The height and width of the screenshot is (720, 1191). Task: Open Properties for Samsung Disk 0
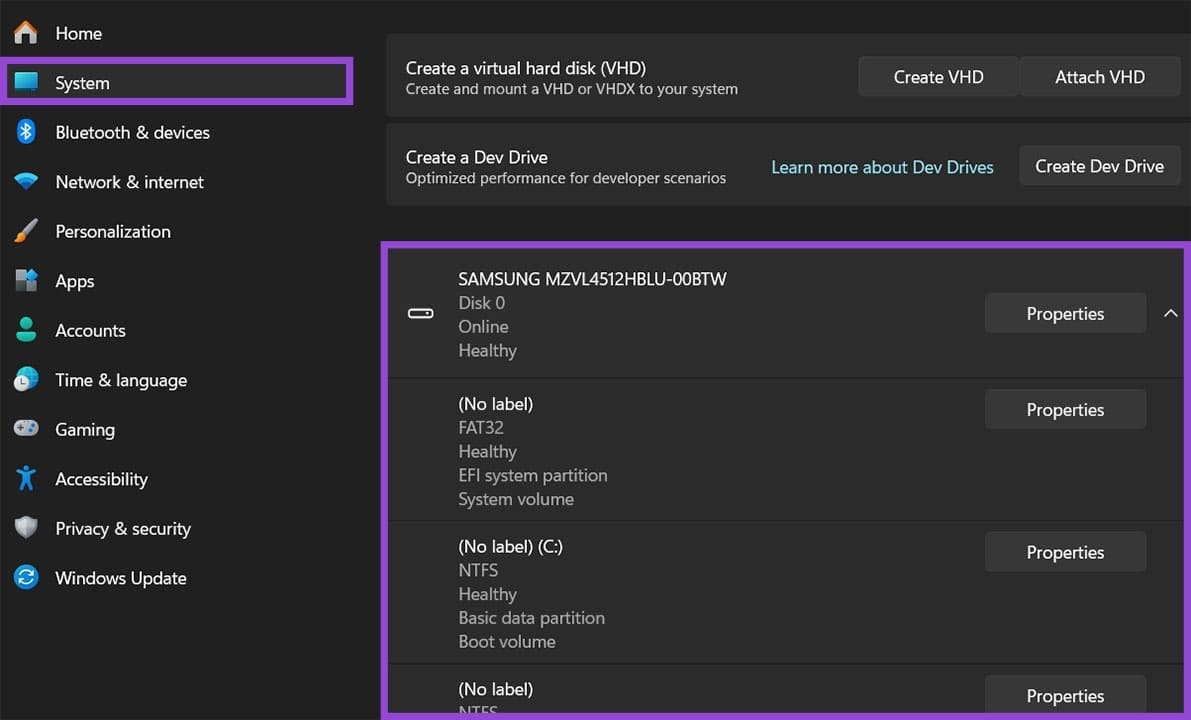[x=1065, y=314]
